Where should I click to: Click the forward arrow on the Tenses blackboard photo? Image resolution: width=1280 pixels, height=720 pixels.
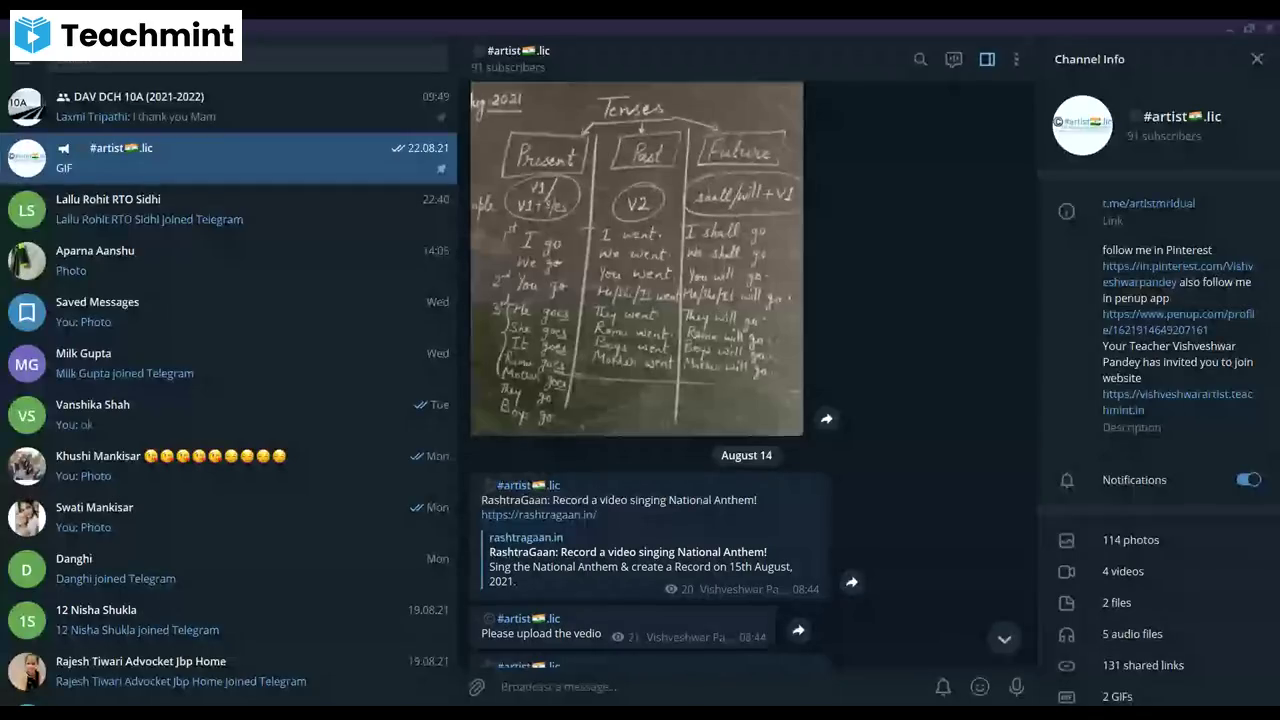(x=827, y=419)
